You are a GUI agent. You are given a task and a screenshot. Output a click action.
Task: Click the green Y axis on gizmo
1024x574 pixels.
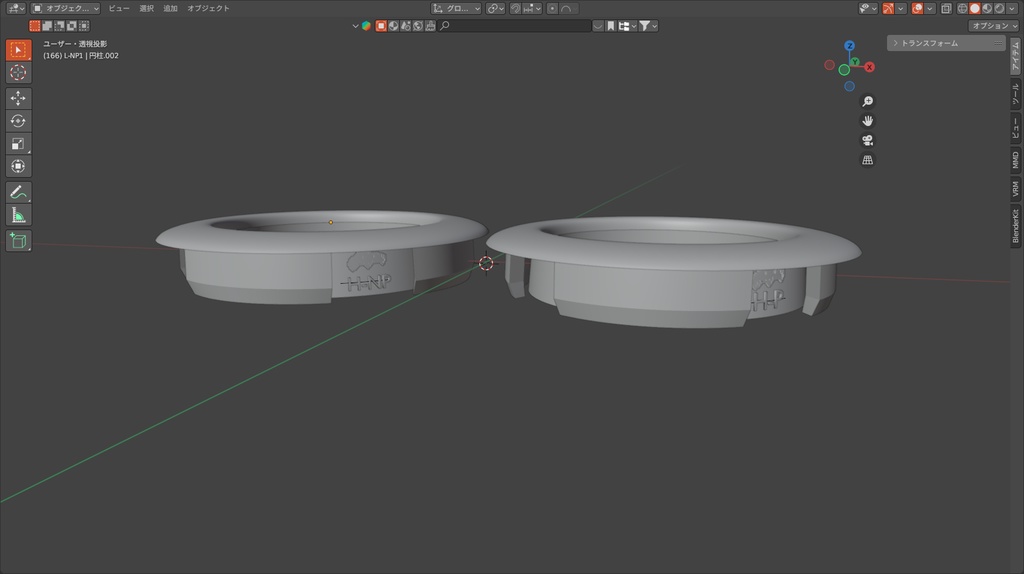(x=855, y=62)
